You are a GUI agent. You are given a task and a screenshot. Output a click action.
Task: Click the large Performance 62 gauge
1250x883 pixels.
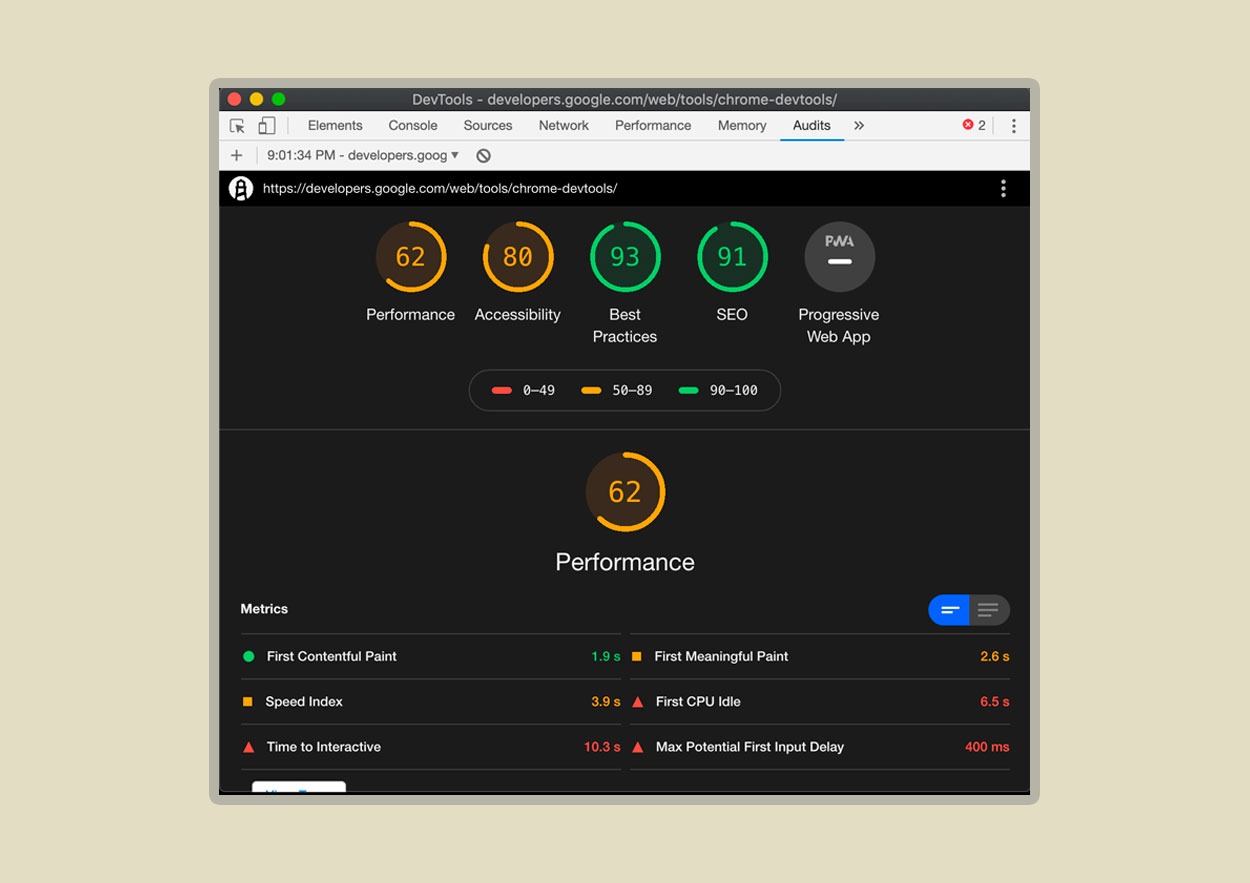pos(625,492)
